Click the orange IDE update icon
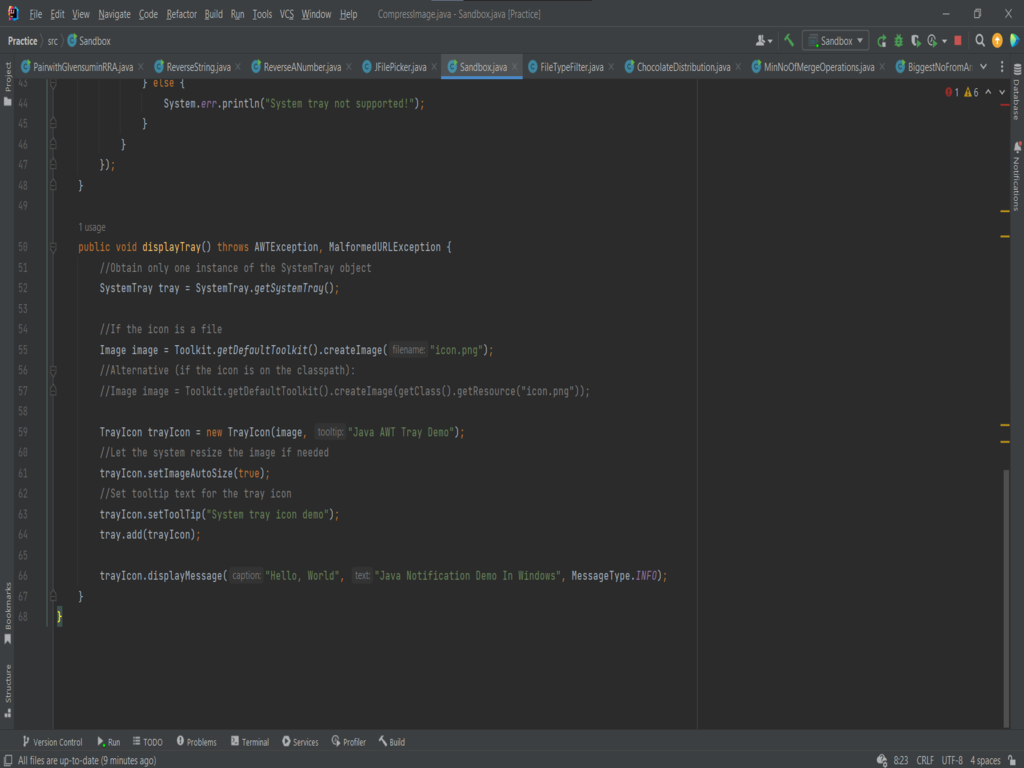The height and width of the screenshot is (768, 1024). 997,40
